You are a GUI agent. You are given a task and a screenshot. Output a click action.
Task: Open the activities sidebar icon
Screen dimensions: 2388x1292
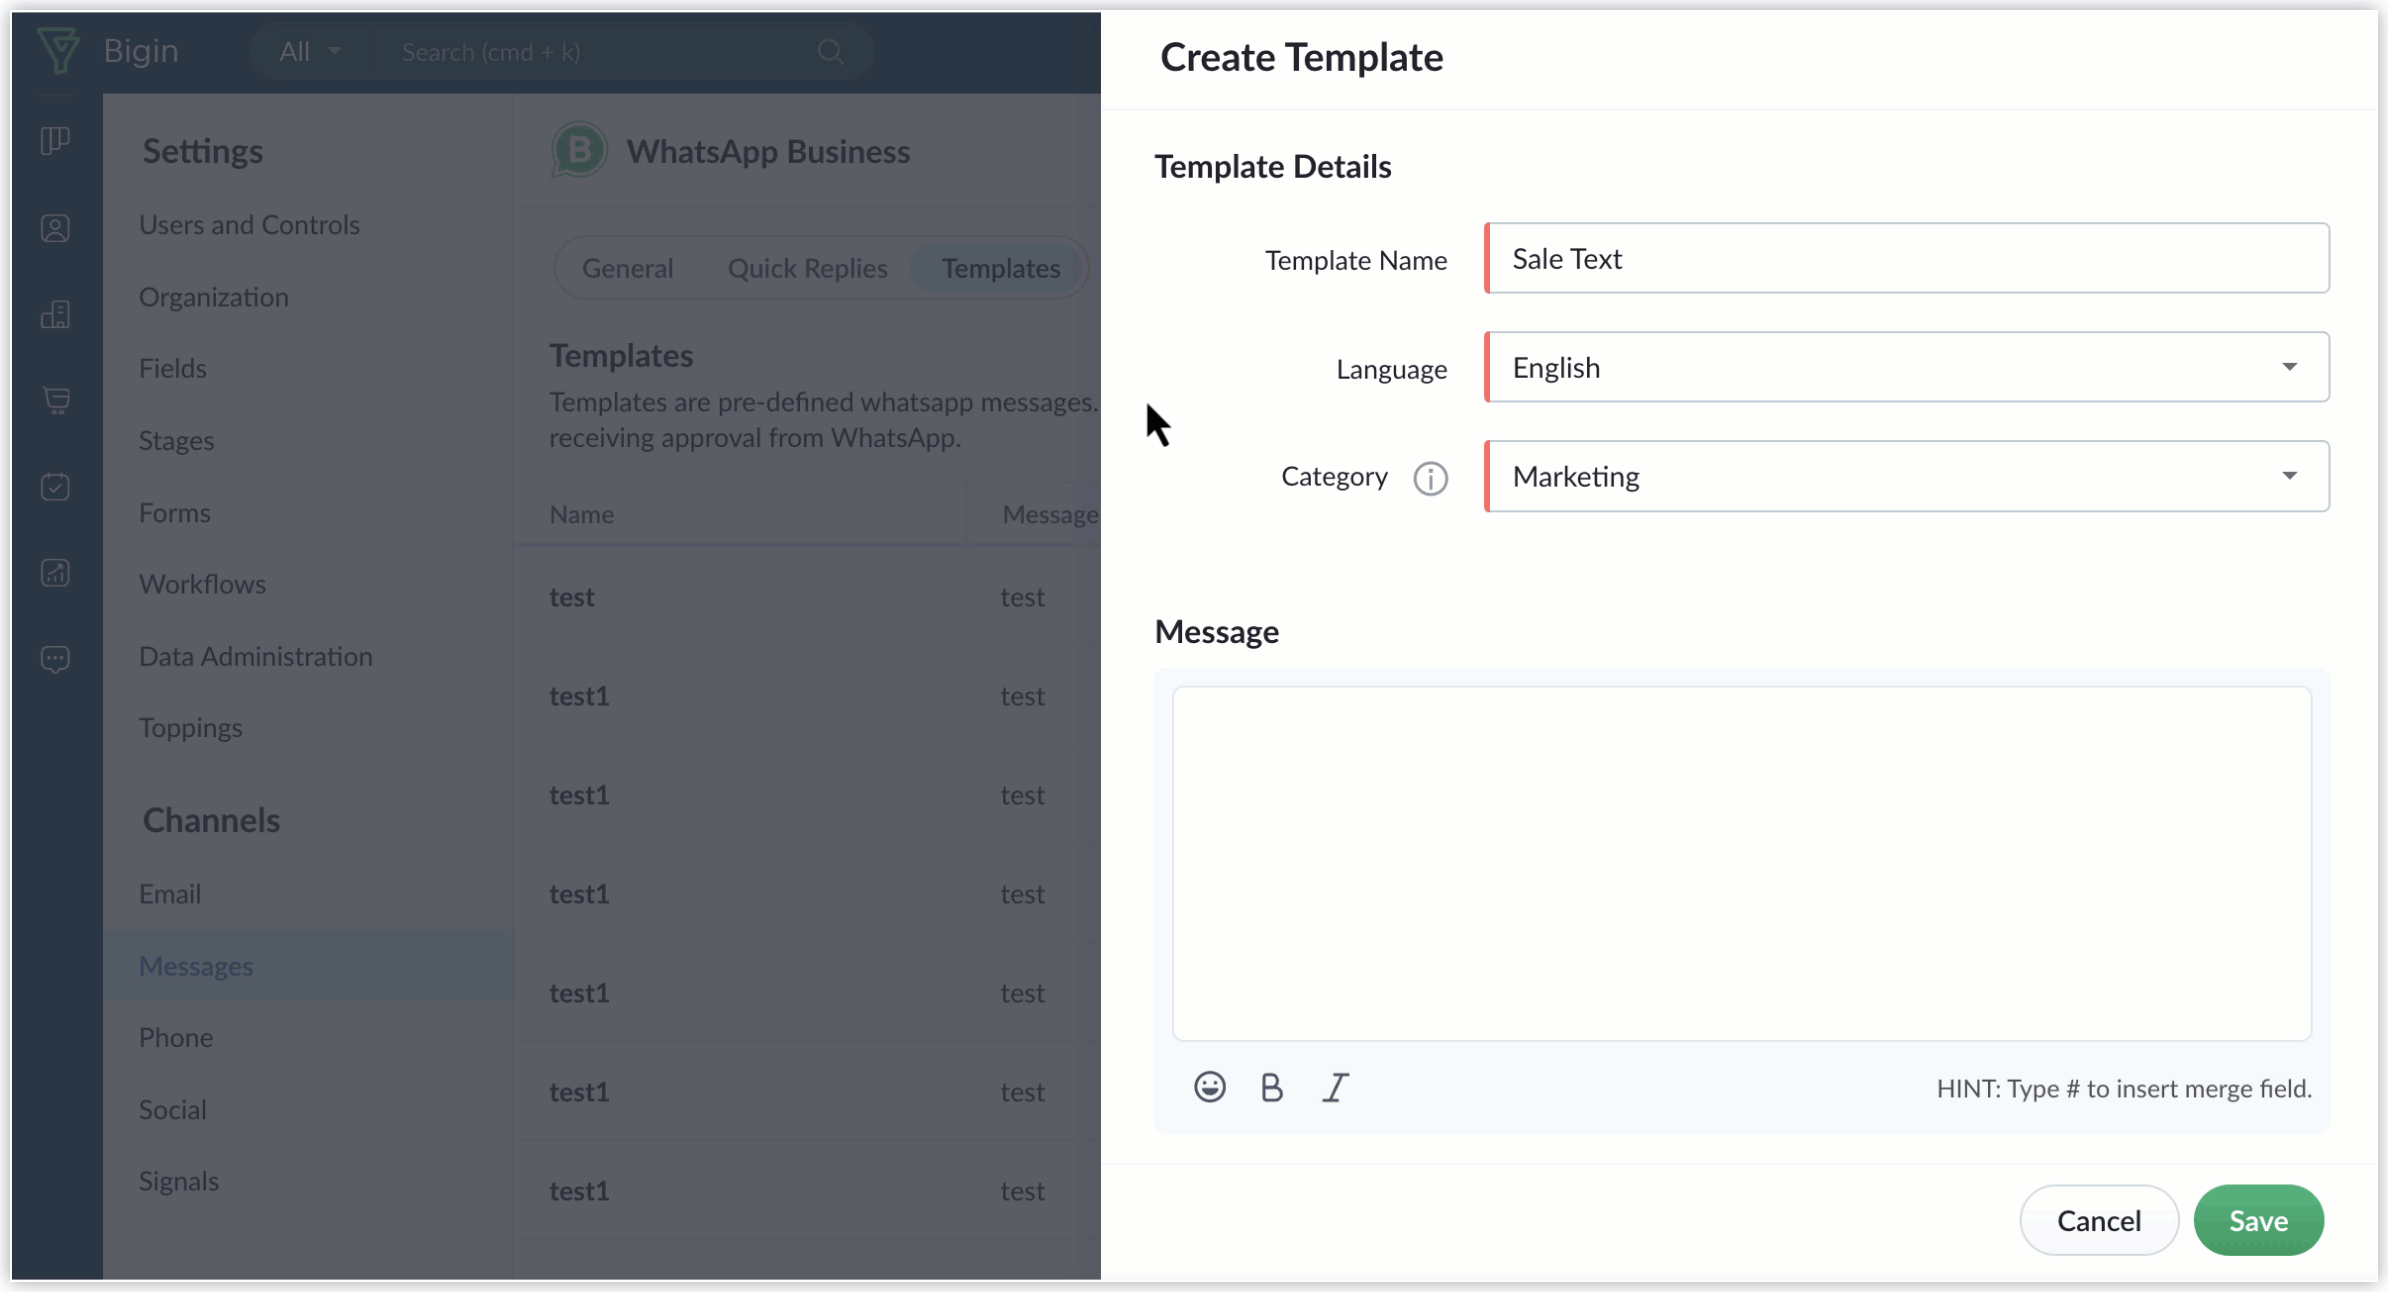click(55, 487)
